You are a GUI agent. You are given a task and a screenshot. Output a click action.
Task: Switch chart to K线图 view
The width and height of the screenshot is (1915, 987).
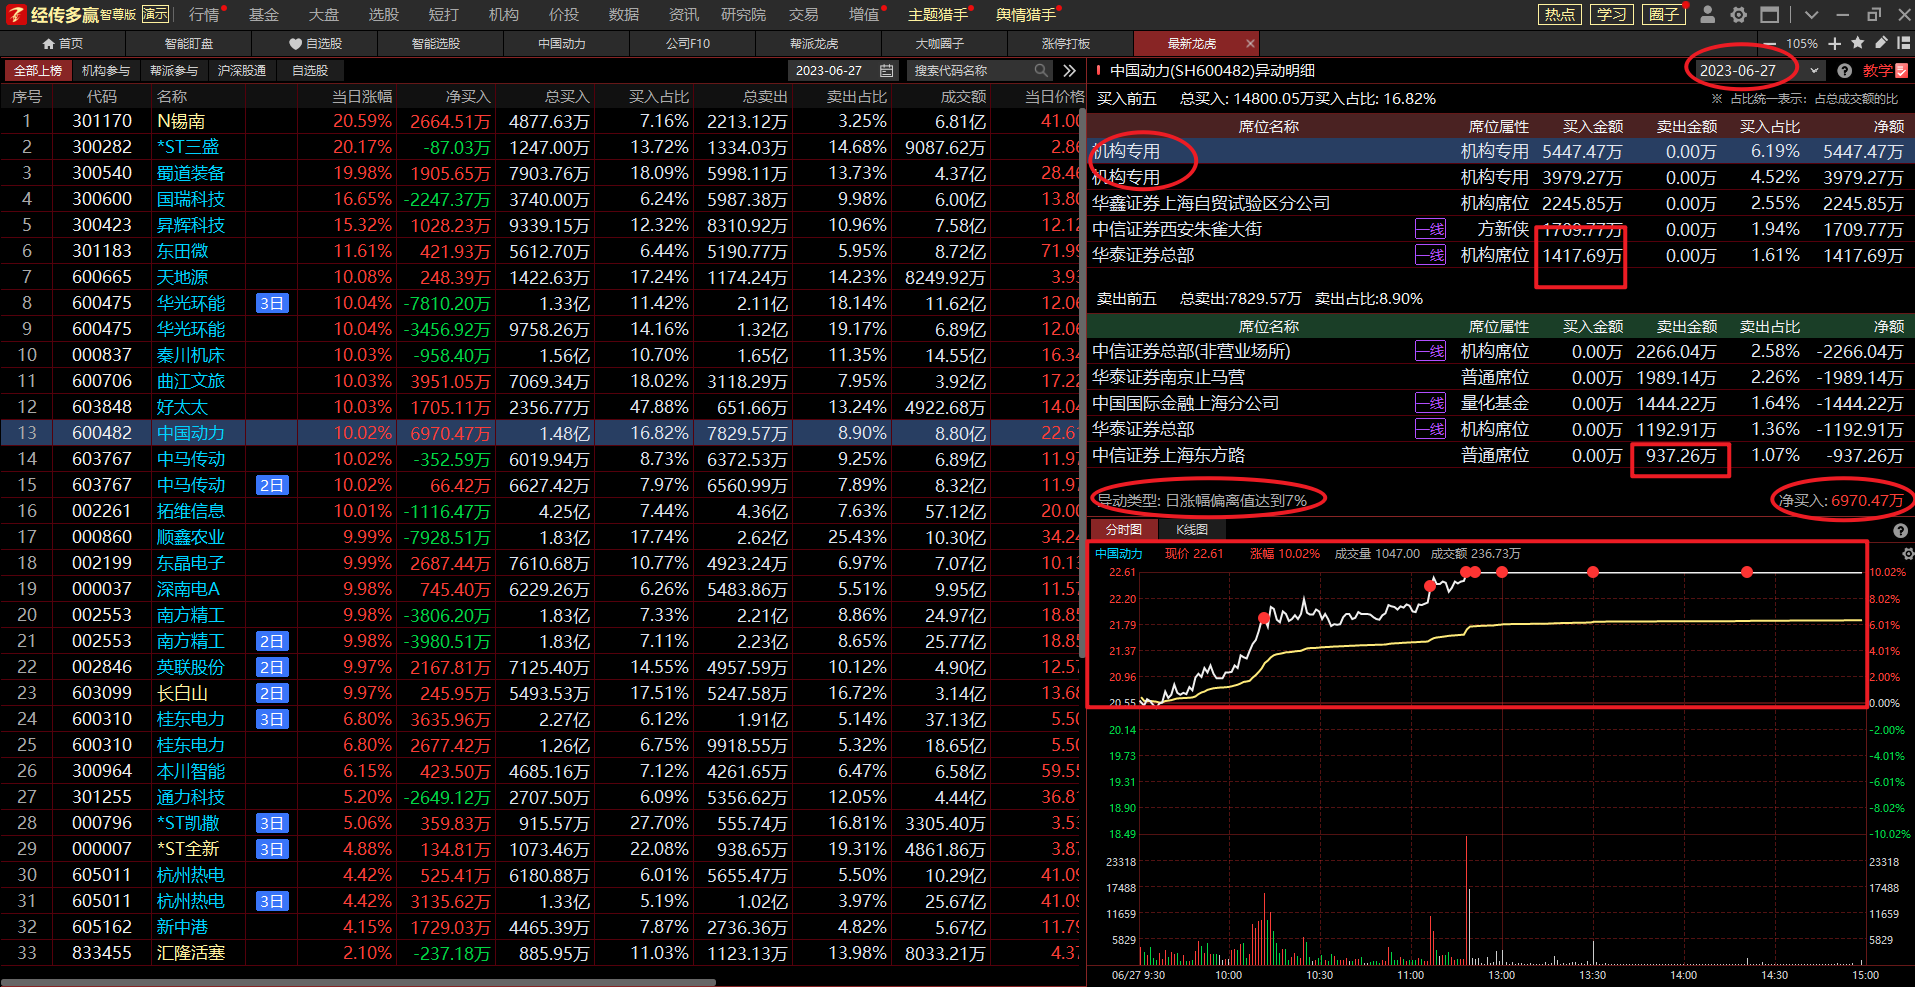tap(1192, 529)
